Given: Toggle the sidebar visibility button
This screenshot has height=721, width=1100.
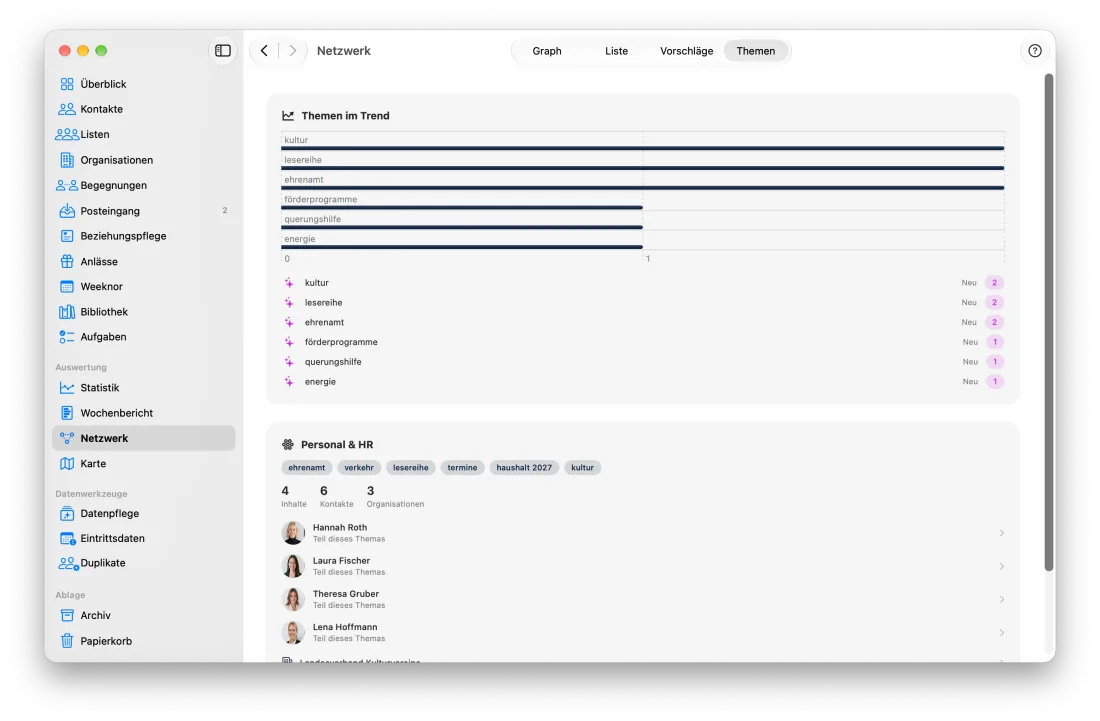Looking at the screenshot, I should coord(222,50).
